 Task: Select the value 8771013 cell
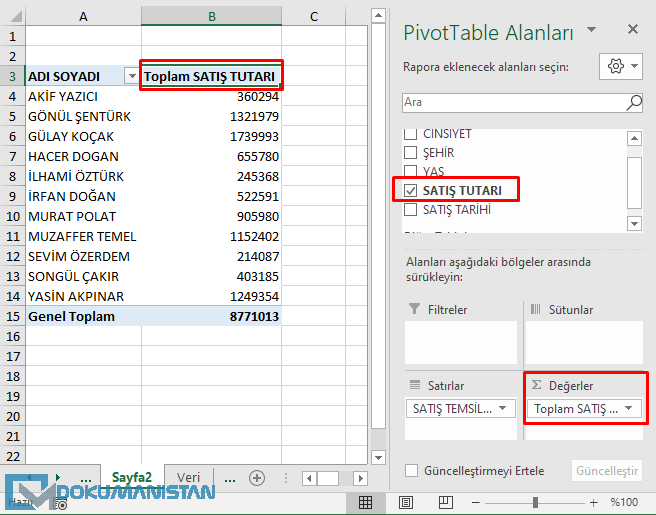click(211, 316)
